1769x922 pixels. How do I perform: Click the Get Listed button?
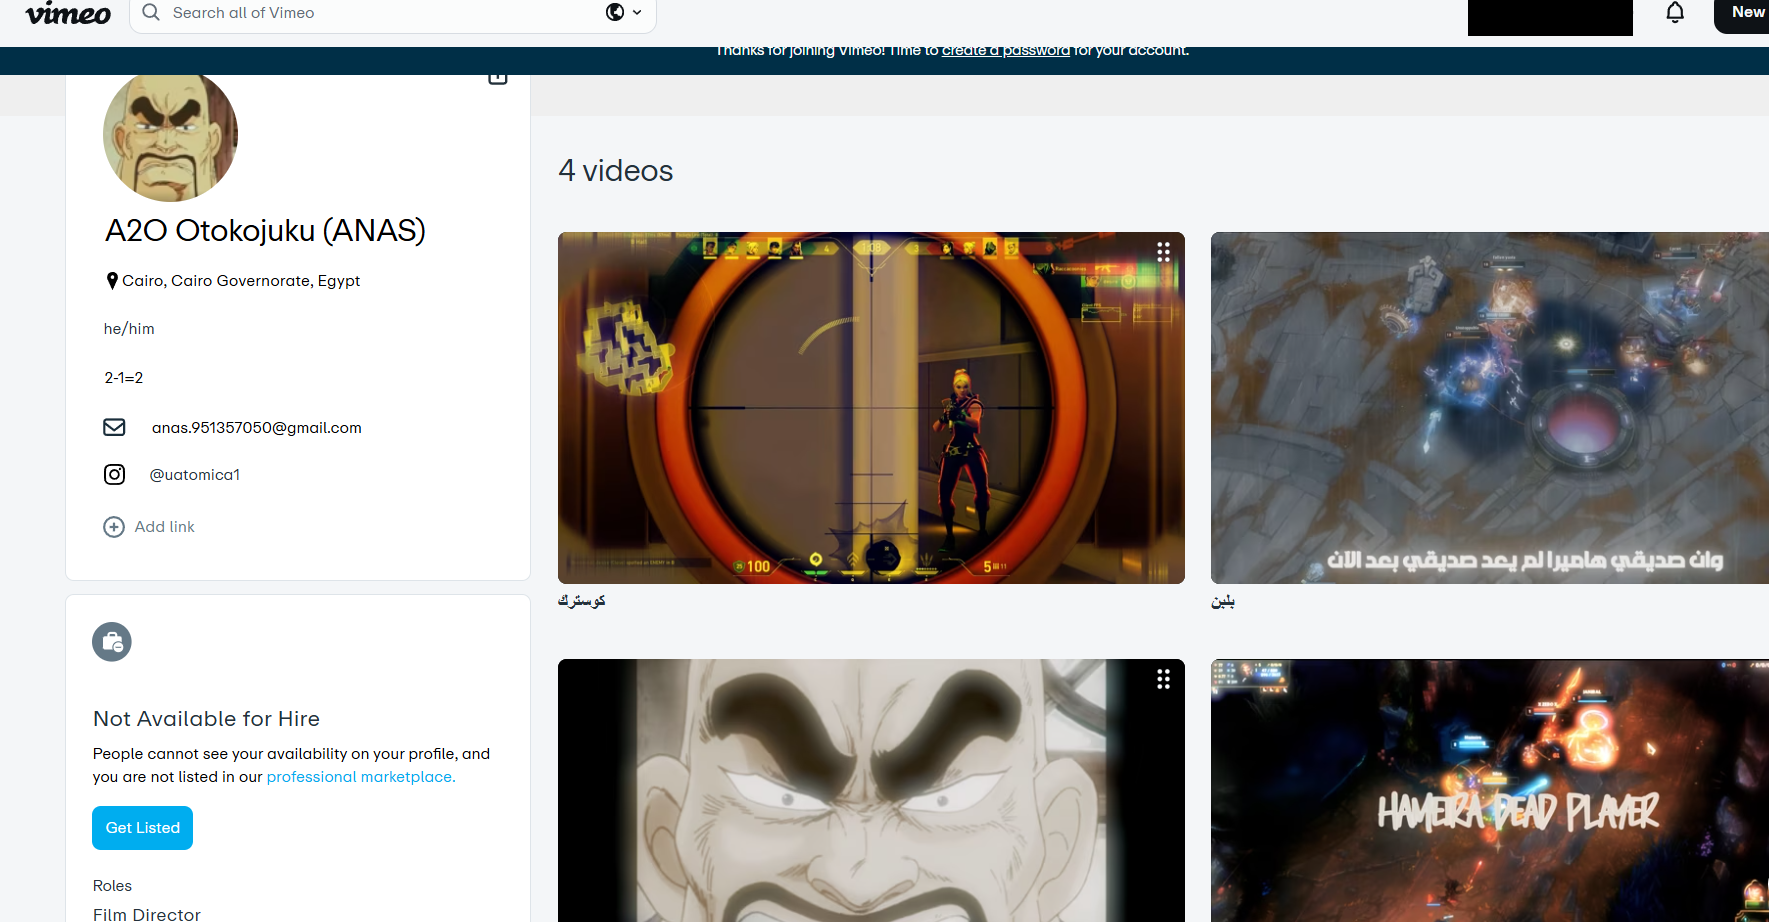(142, 828)
